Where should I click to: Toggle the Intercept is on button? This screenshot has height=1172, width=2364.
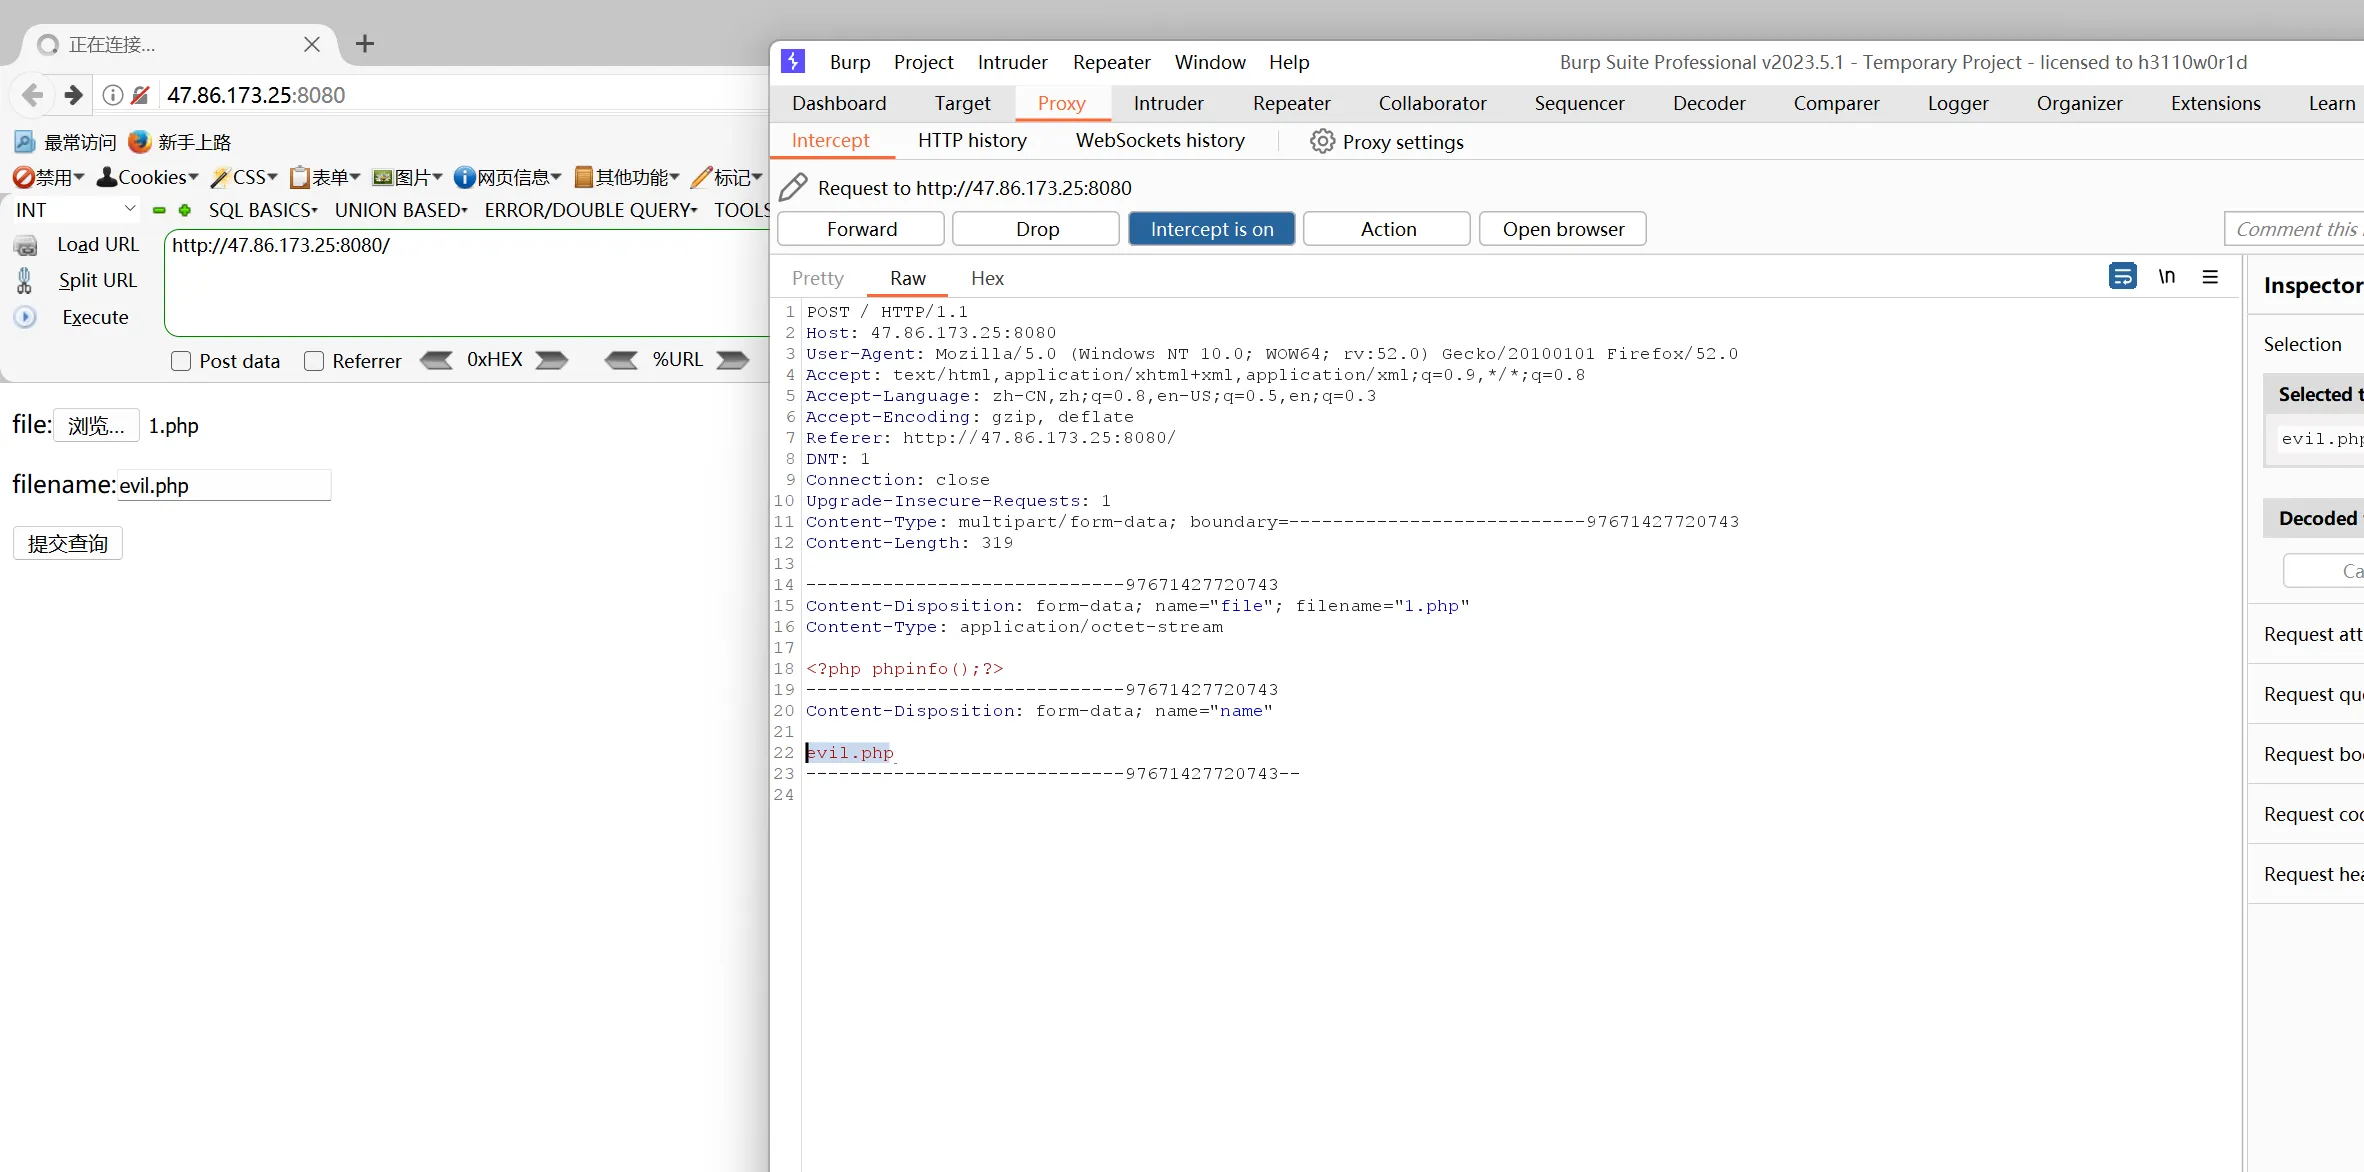tap(1211, 229)
